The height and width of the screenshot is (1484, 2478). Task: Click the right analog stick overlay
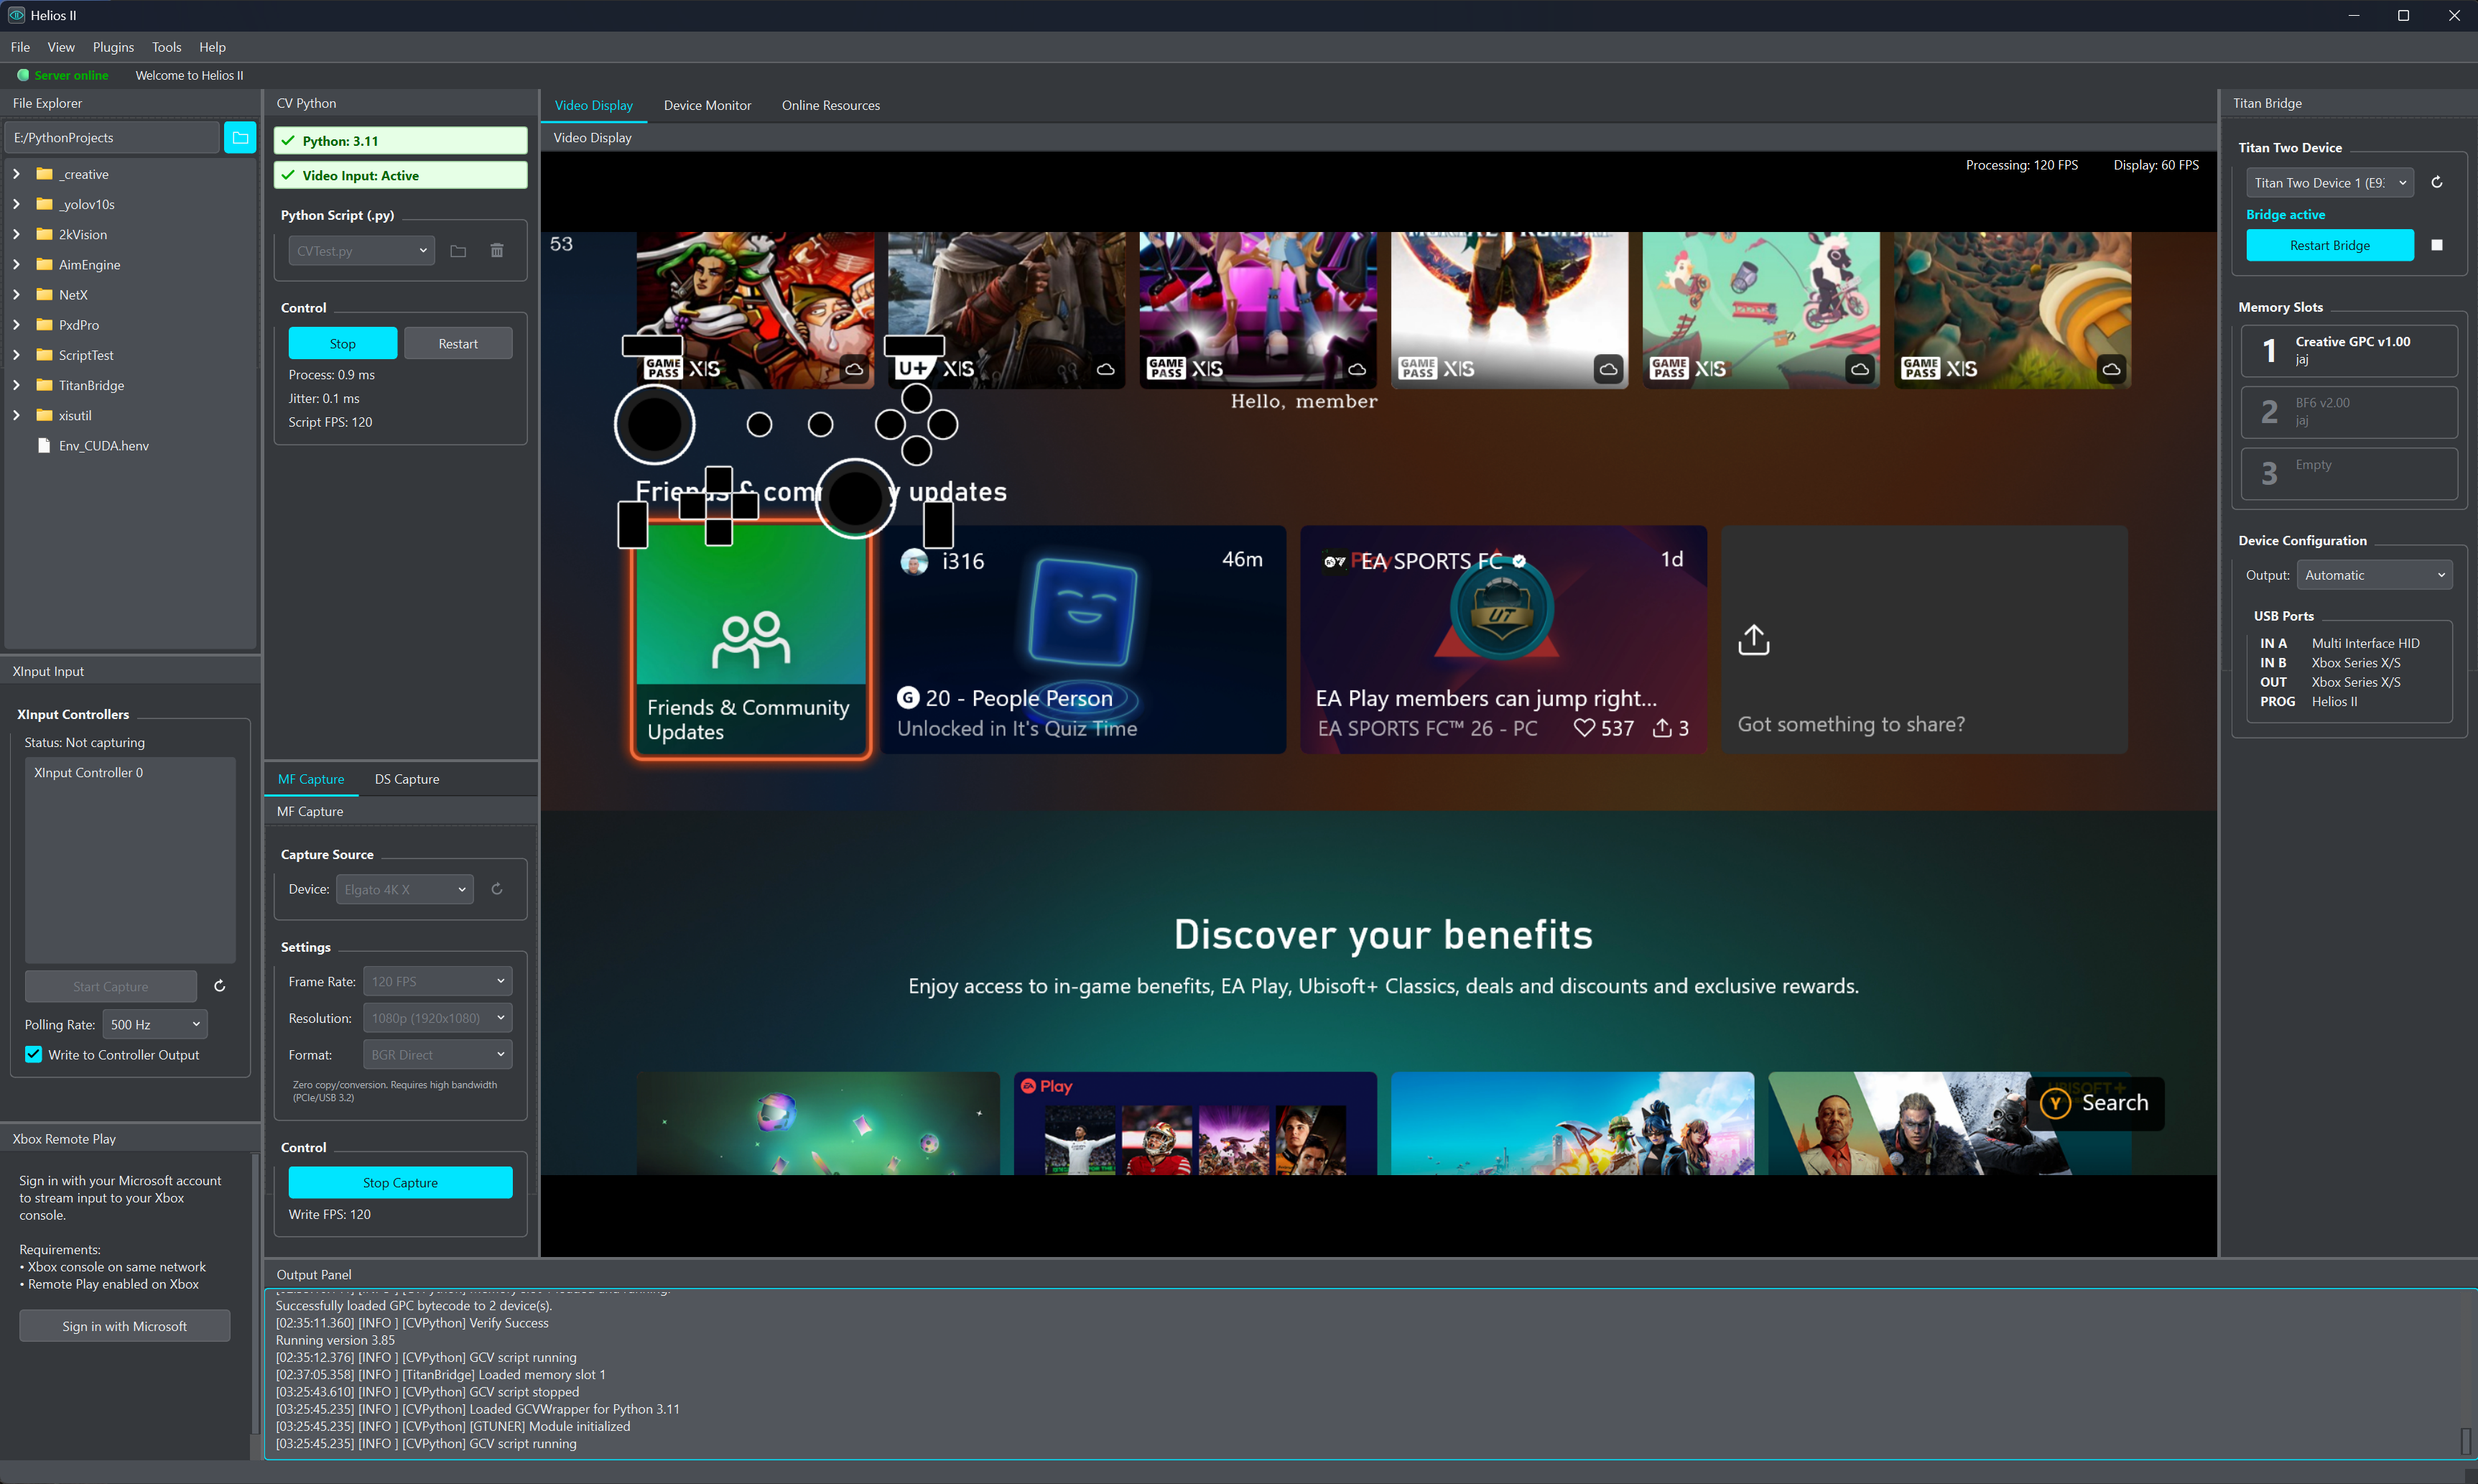point(855,498)
